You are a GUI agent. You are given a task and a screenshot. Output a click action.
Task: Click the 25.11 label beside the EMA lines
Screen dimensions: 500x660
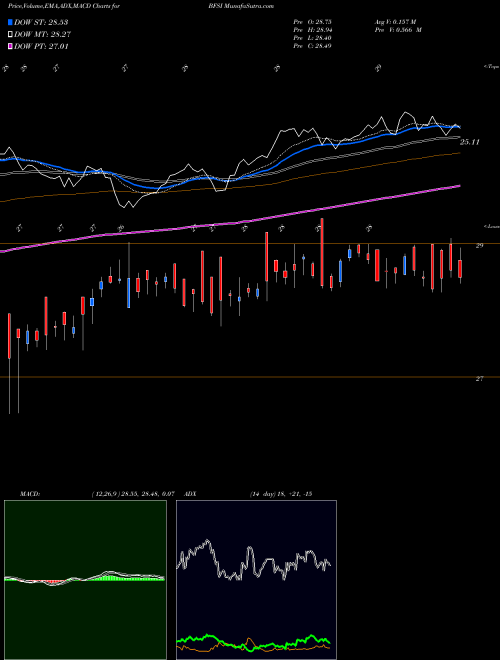[x=470, y=142]
